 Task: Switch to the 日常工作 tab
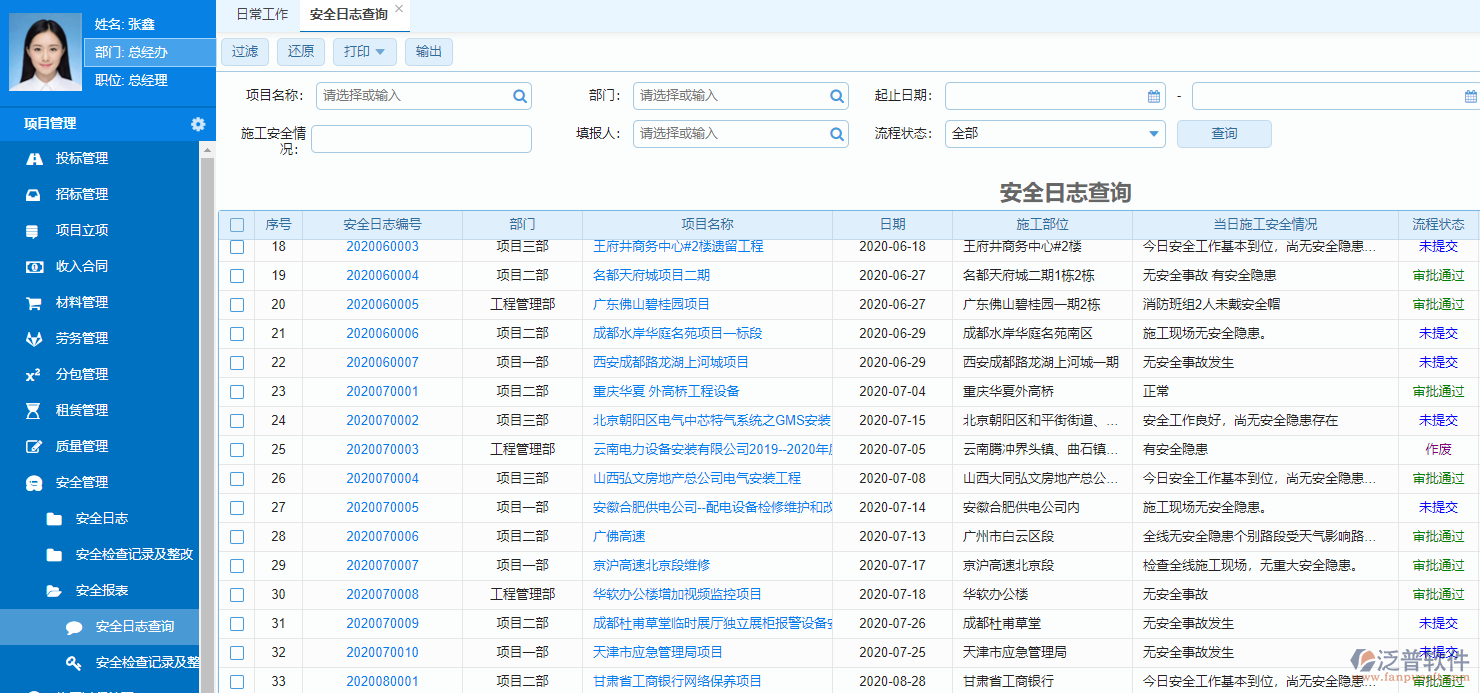pyautogui.click(x=262, y=14)
